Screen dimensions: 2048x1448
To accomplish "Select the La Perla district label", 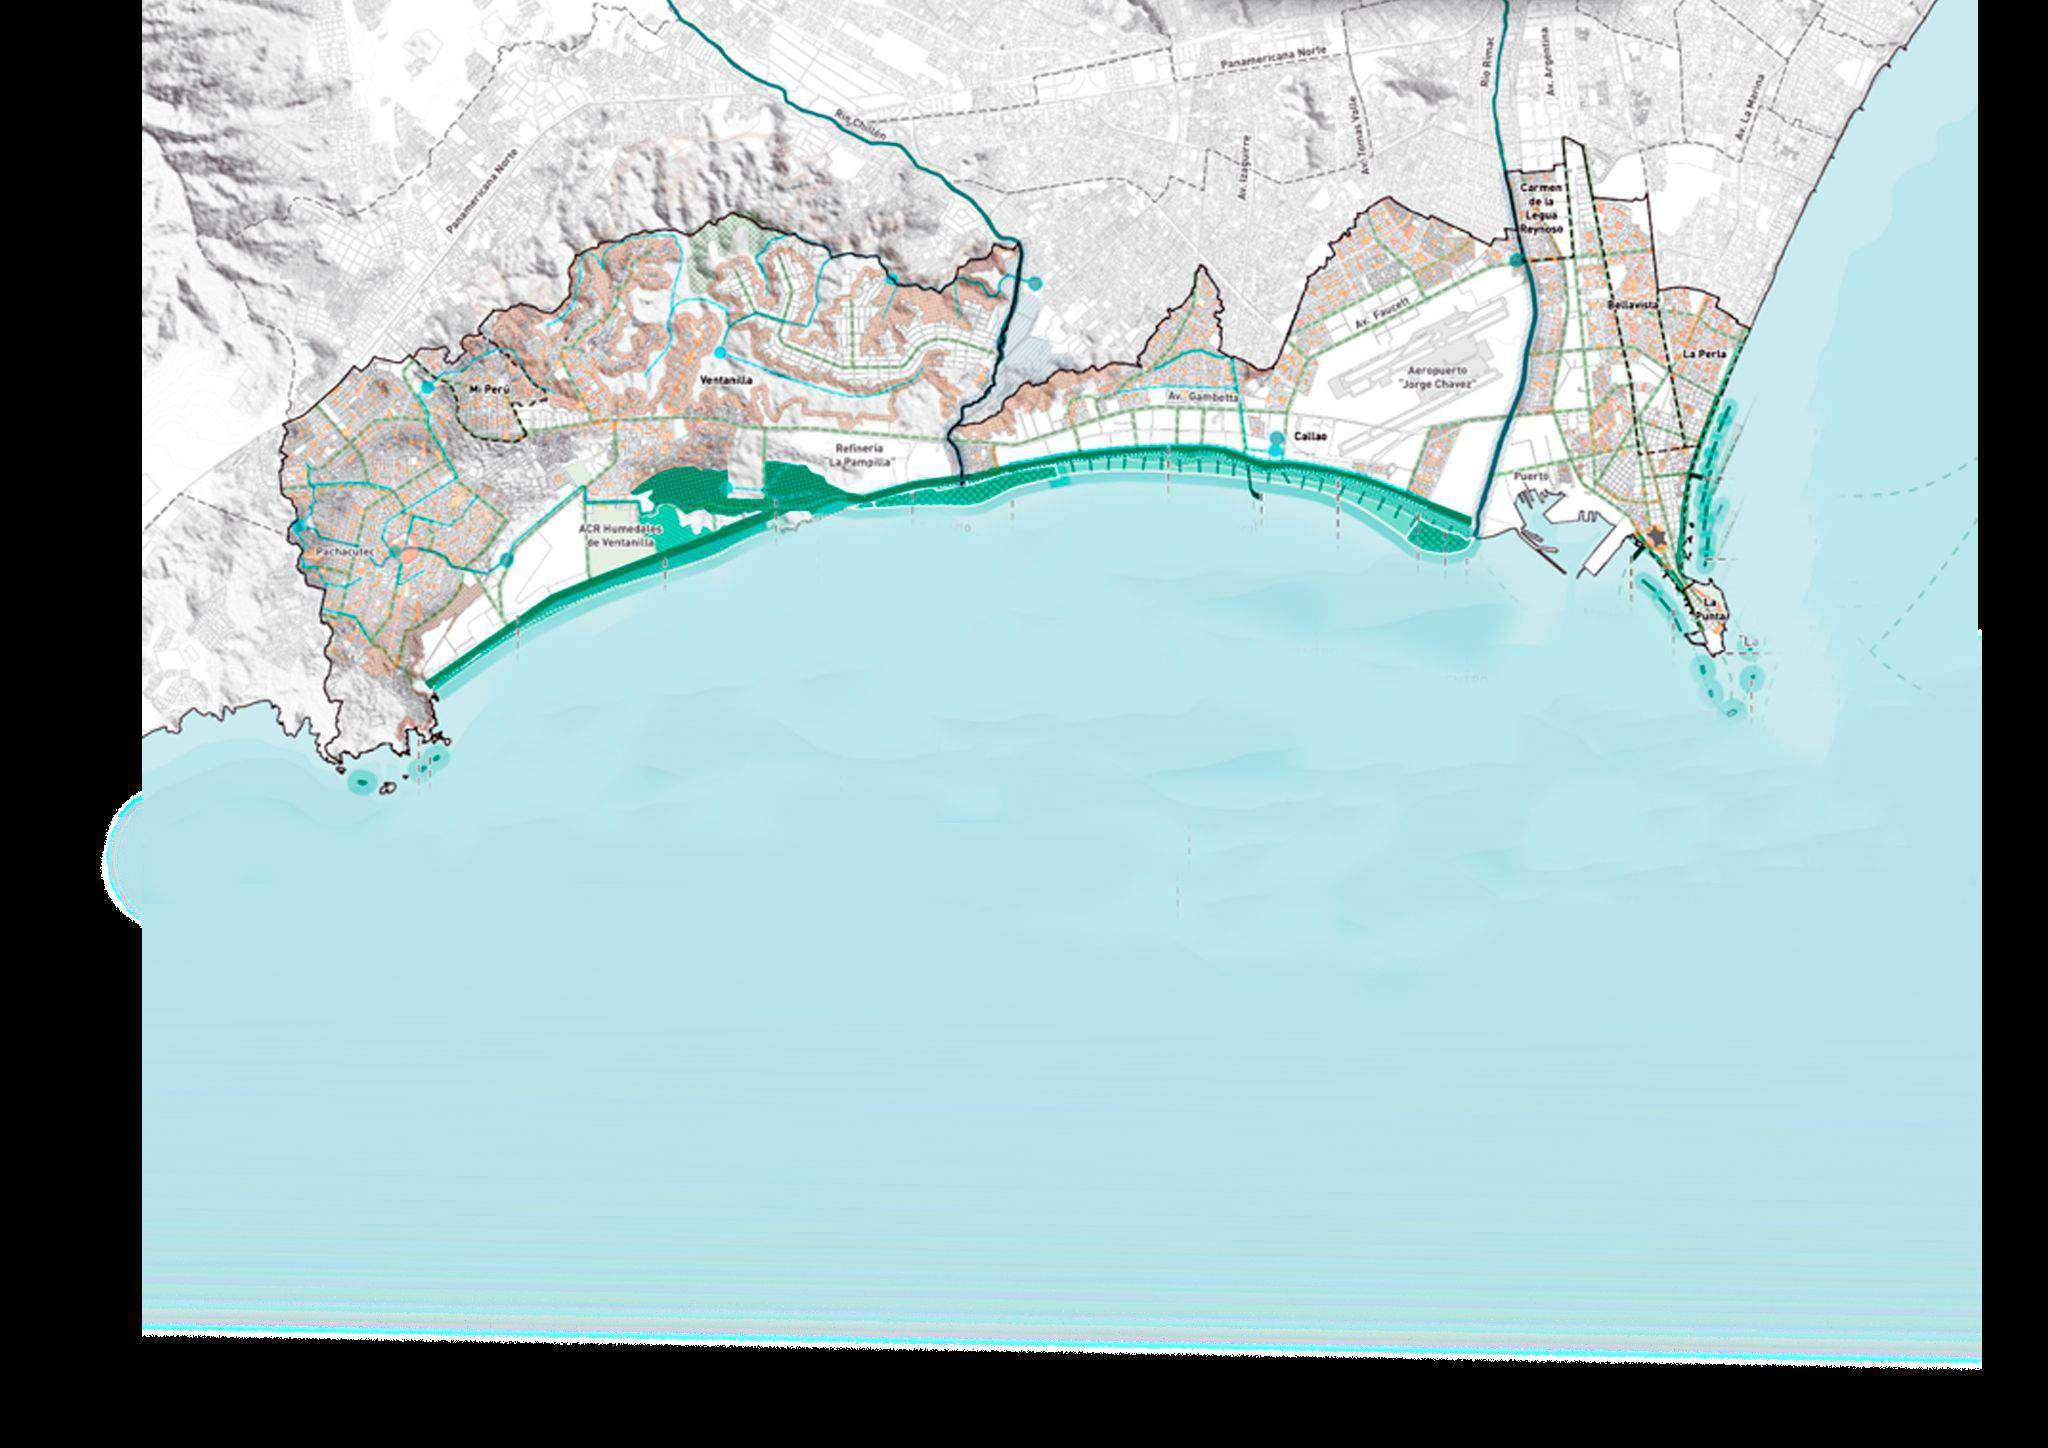I will 1703,354.
